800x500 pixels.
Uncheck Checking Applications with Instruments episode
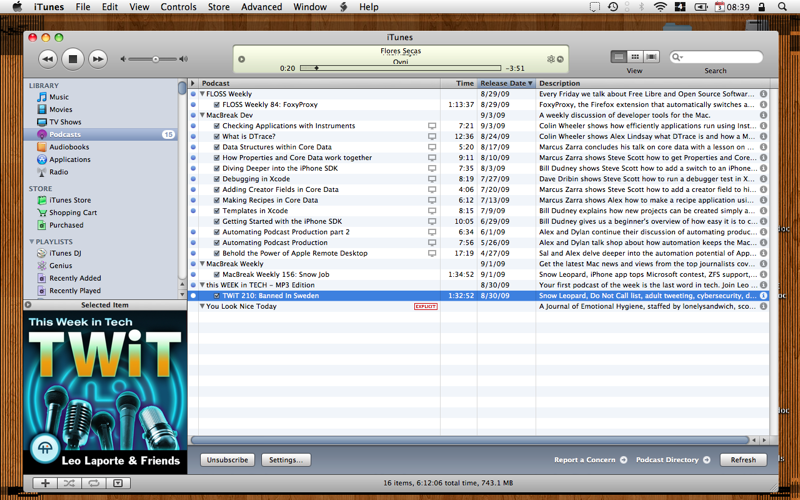[x=217, y=126]
